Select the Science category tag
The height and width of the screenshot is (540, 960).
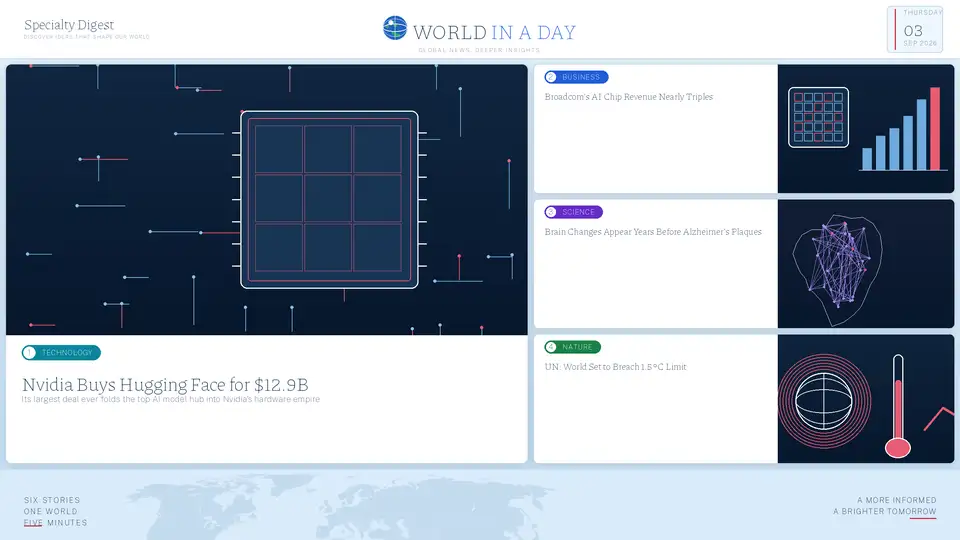[x=574, y=212]
